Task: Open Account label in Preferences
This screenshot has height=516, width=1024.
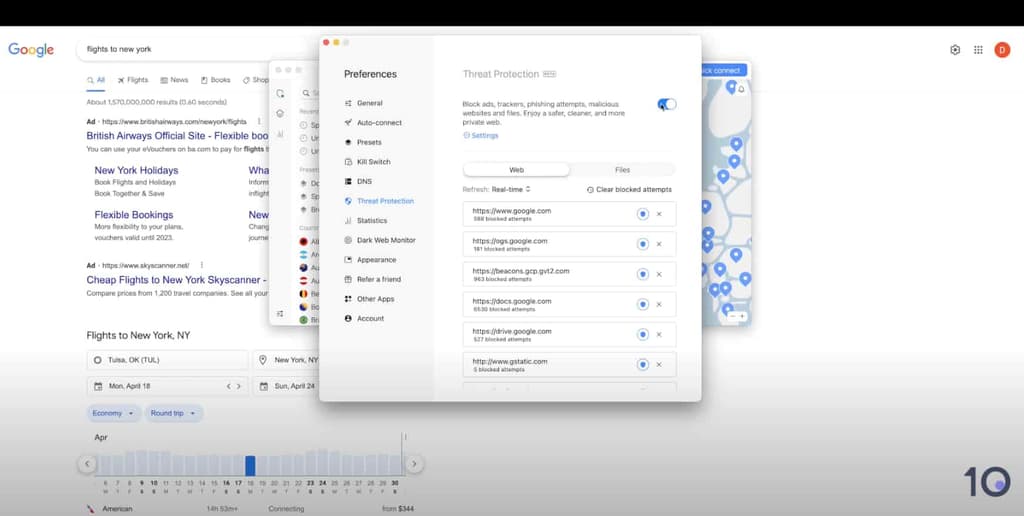Action: (x=370, y=319)
